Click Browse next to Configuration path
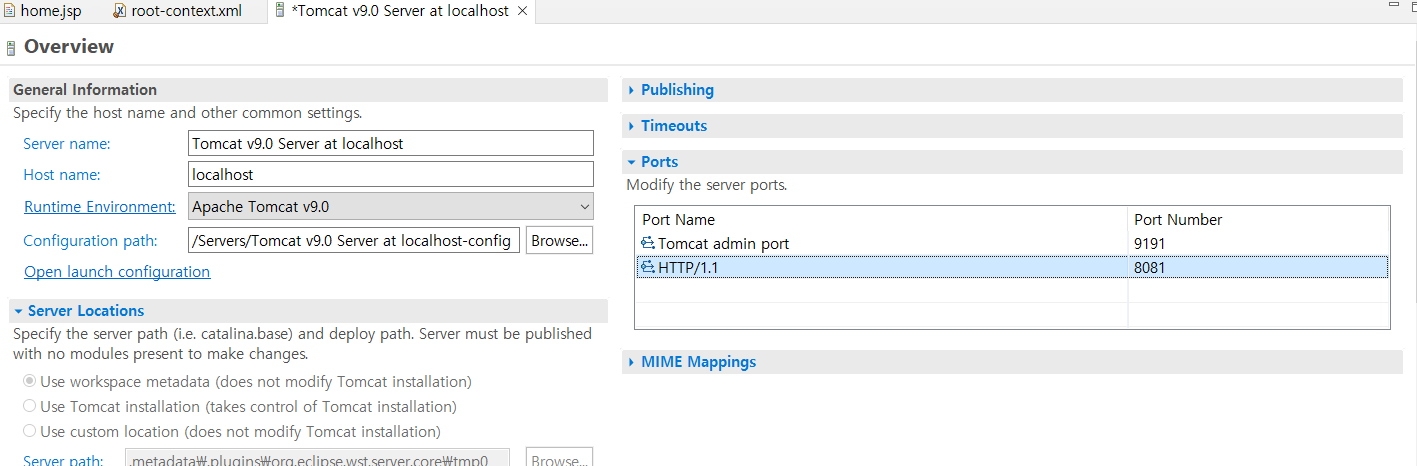This screenshot has height=466, width=1417. [560, 240]
